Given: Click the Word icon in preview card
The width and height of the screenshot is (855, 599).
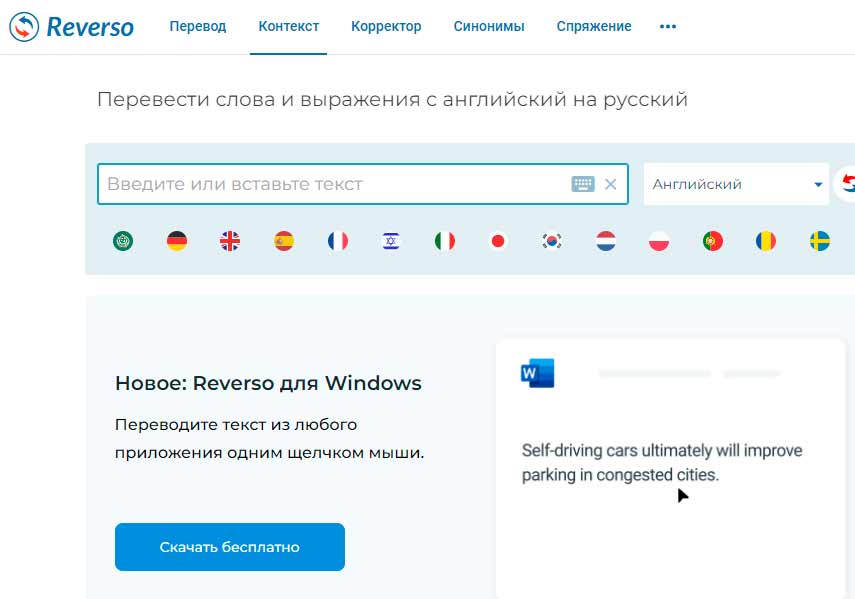Looking at the screenshot, I should pyautogui.click(x=537, y=374).
